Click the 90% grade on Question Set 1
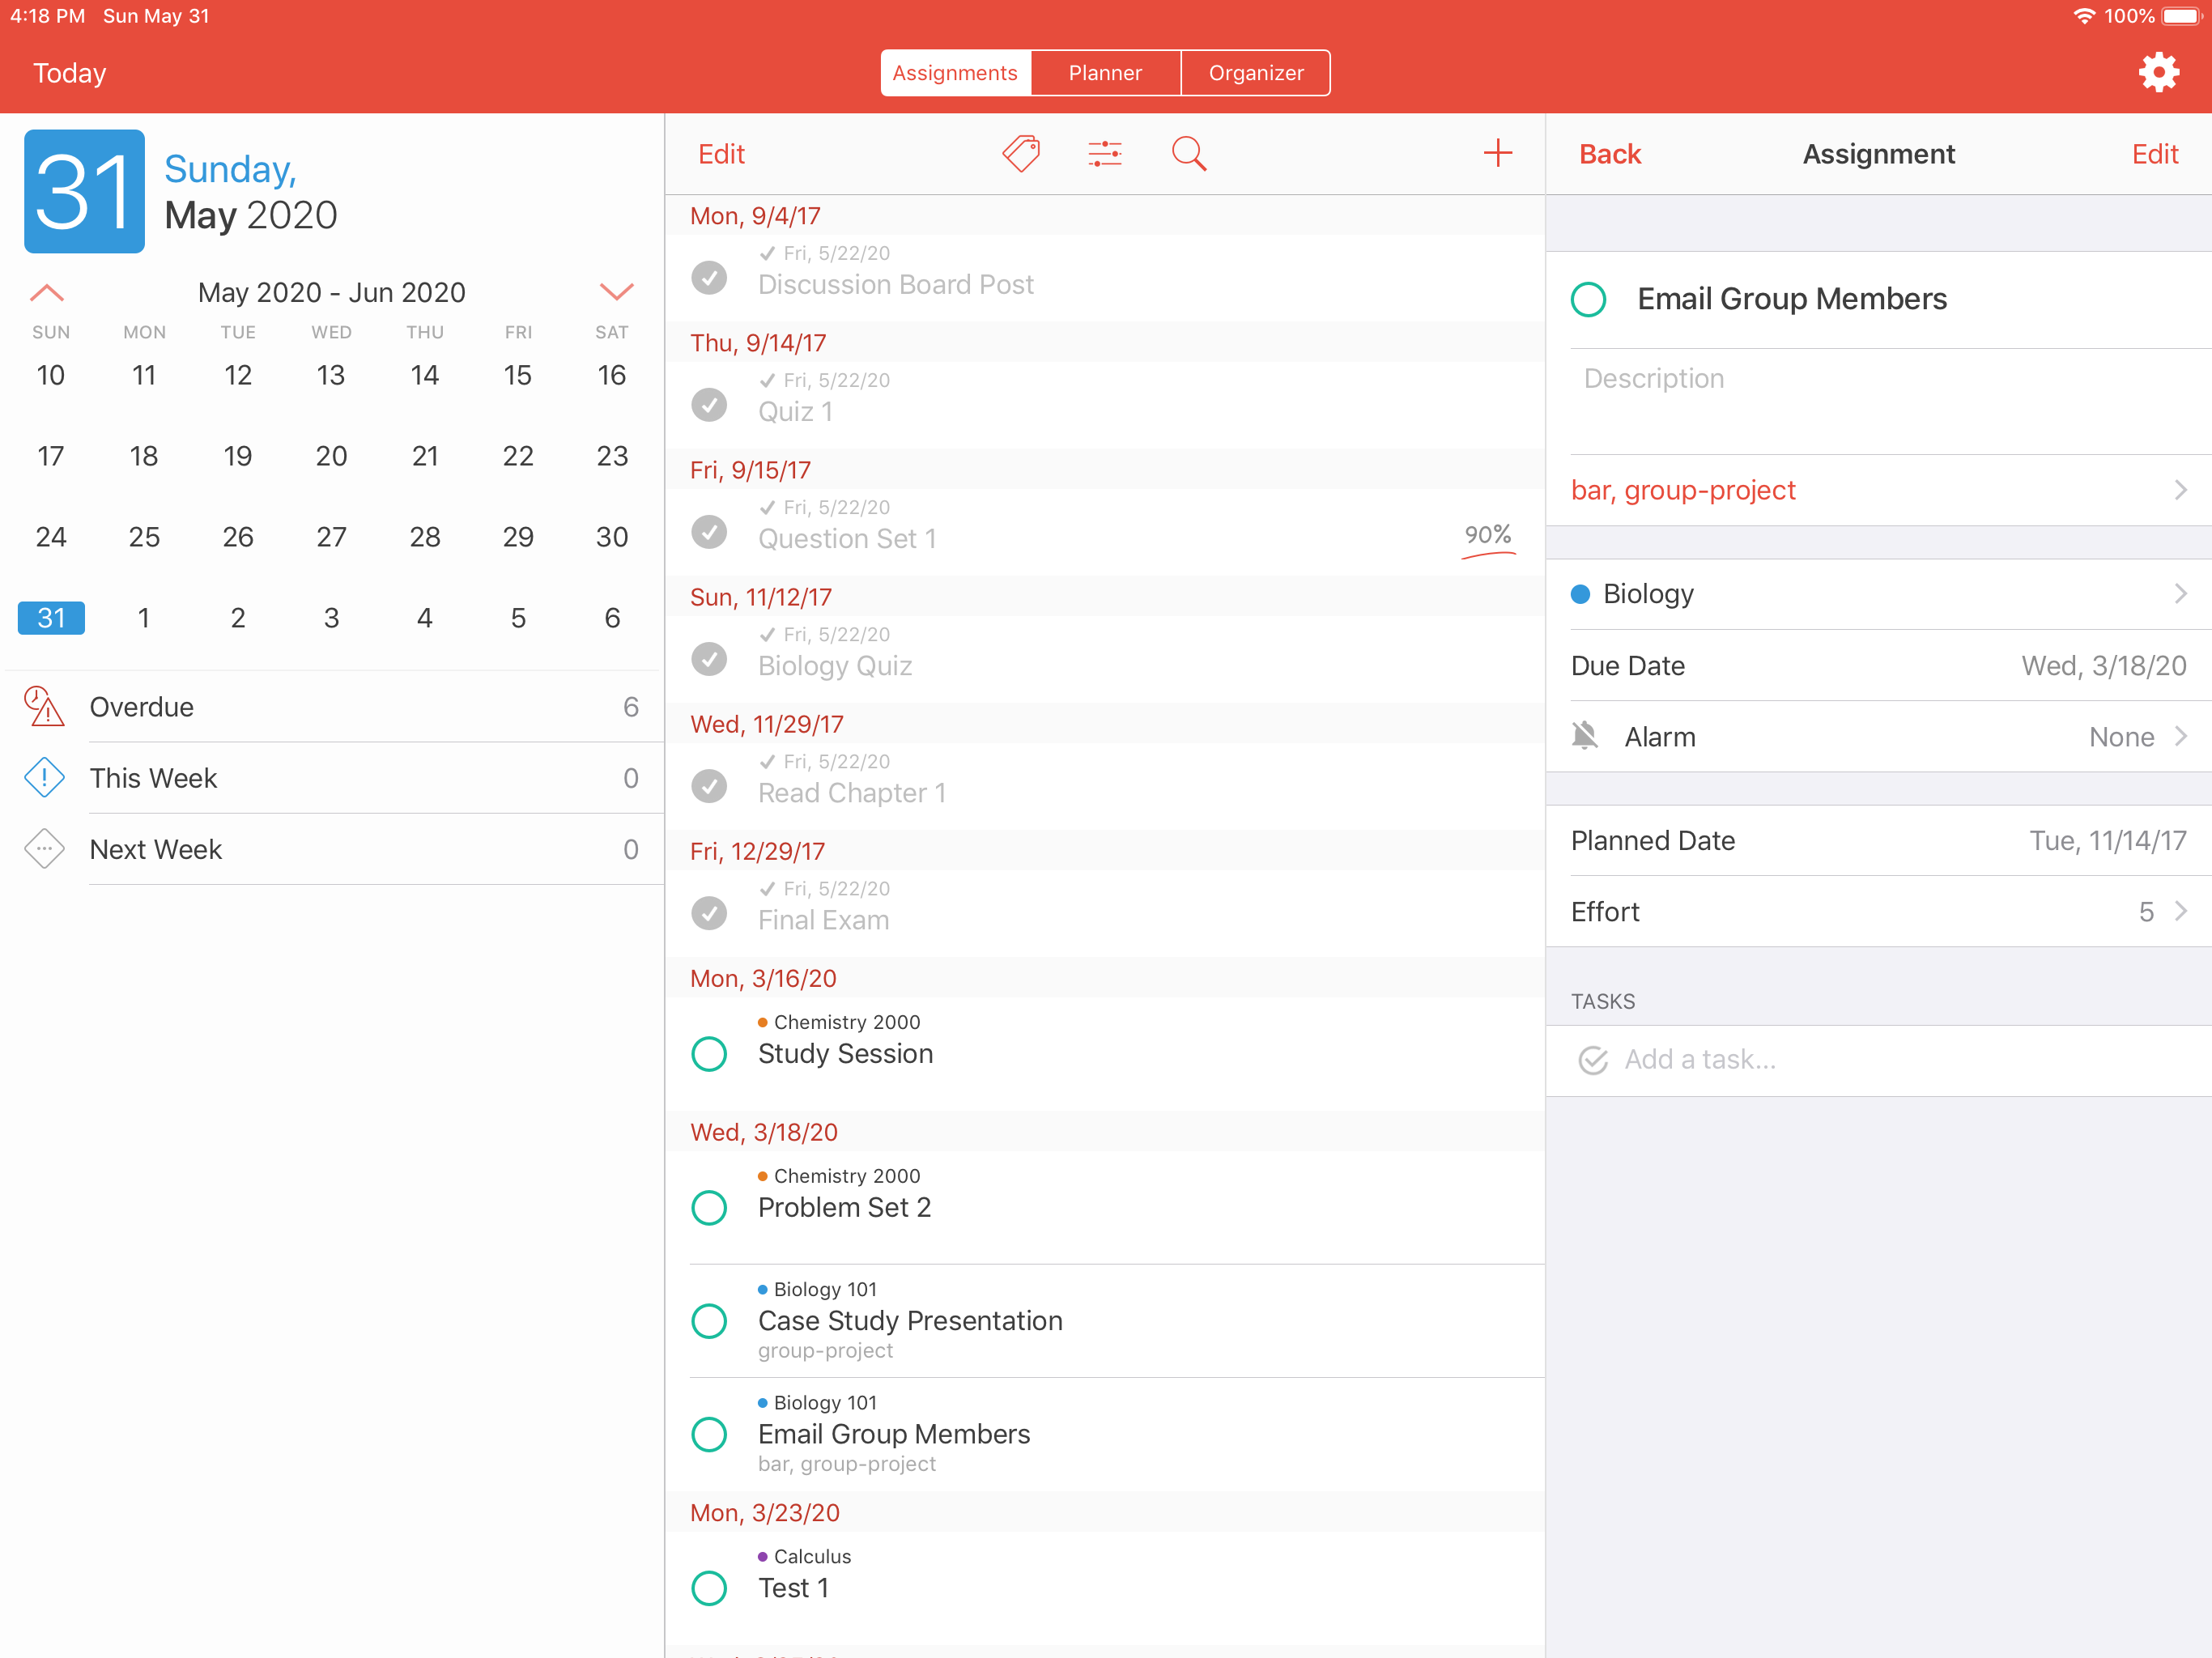Screen dimensions: 2212x1658 1487,535
